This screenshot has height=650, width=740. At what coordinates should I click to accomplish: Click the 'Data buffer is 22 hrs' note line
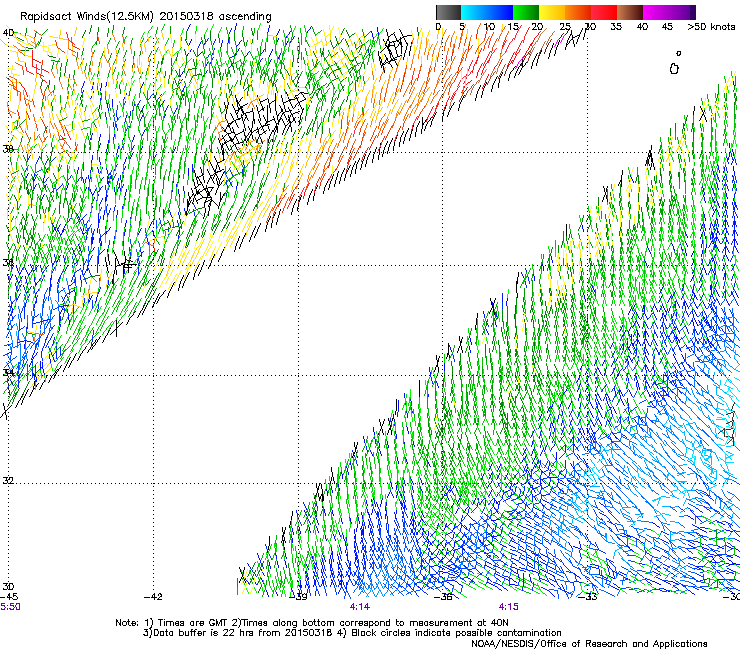(352, 633)
